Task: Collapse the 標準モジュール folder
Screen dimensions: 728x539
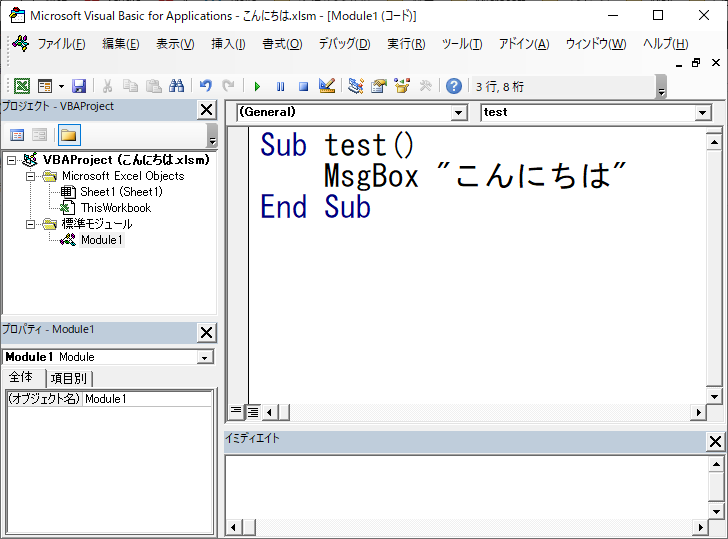Action: 31,225
